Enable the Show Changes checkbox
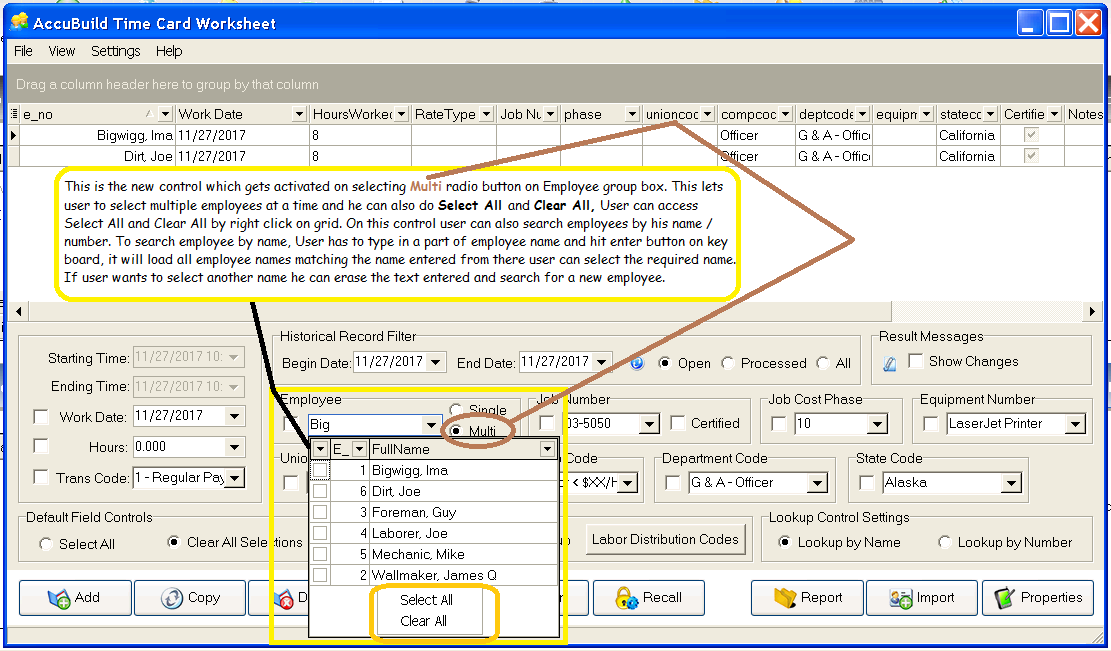1111x651 pixels. pyautogui.click(x=916, y=361)
